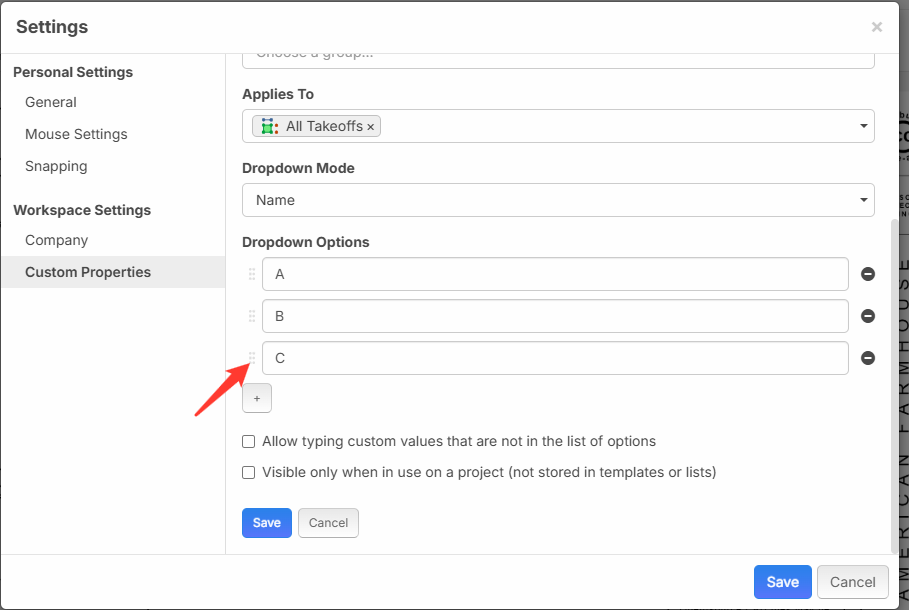Click drag handle beside option B

(252, 316)
